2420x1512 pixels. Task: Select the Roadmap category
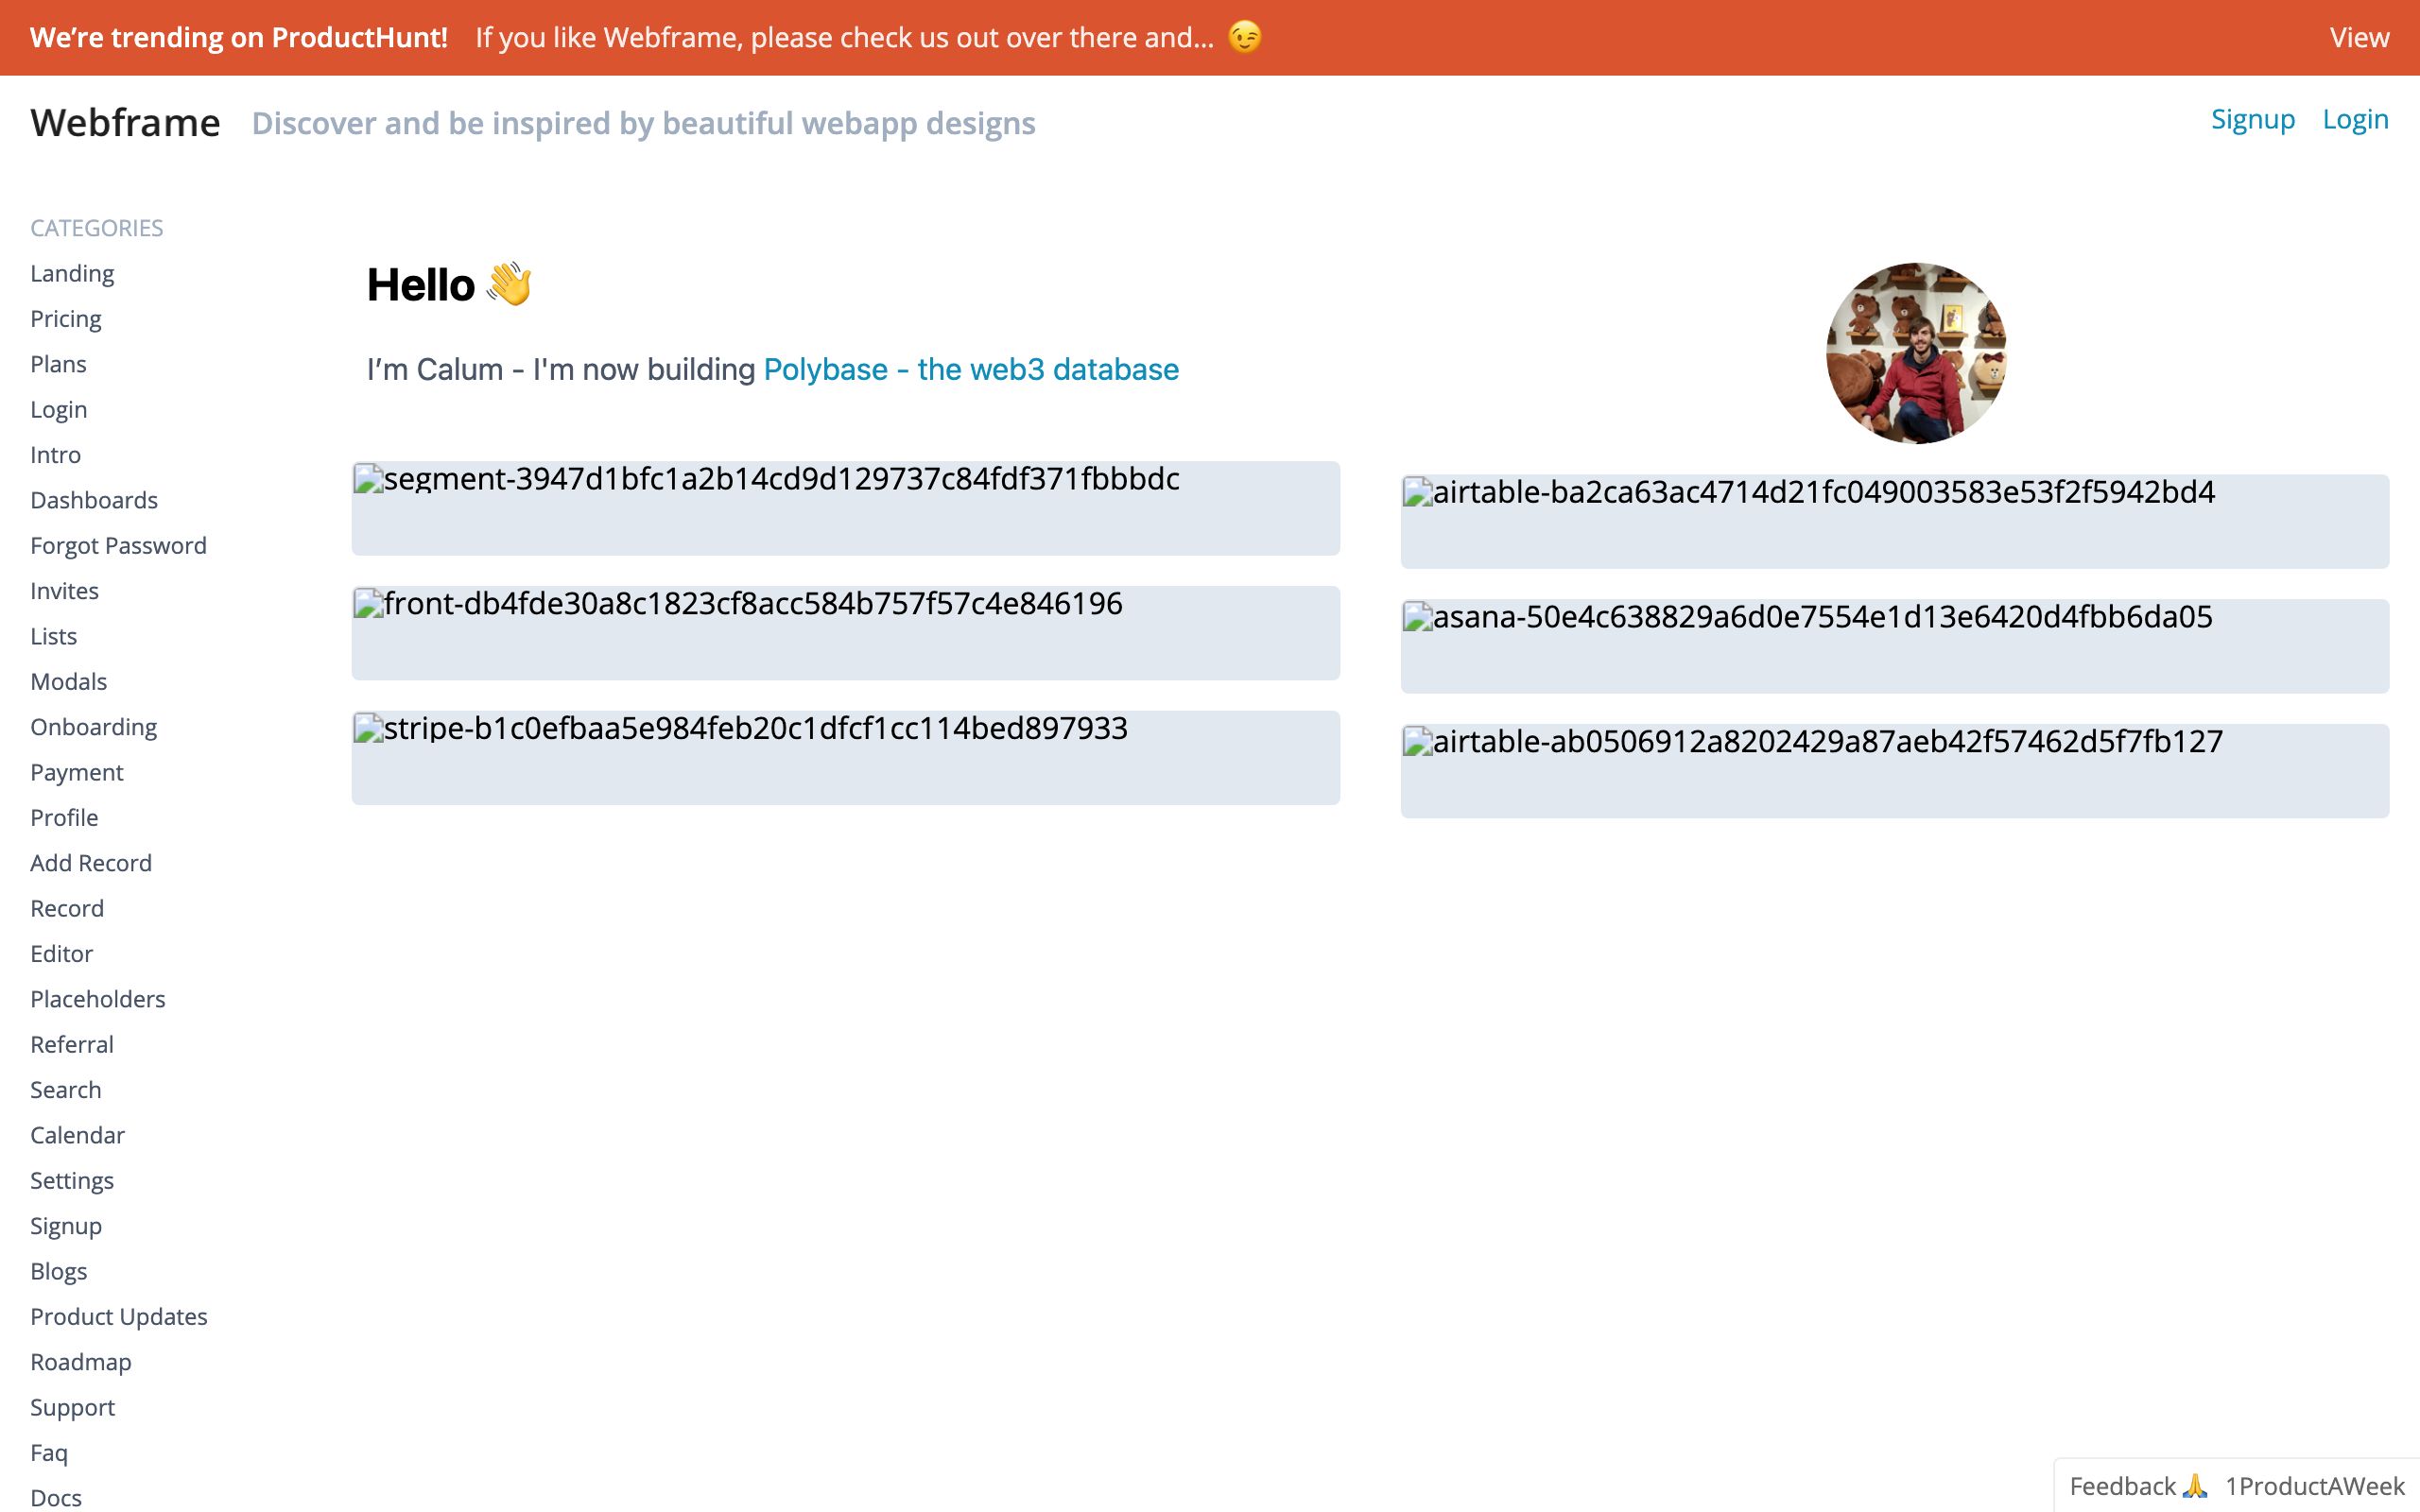coord(81,1362)
